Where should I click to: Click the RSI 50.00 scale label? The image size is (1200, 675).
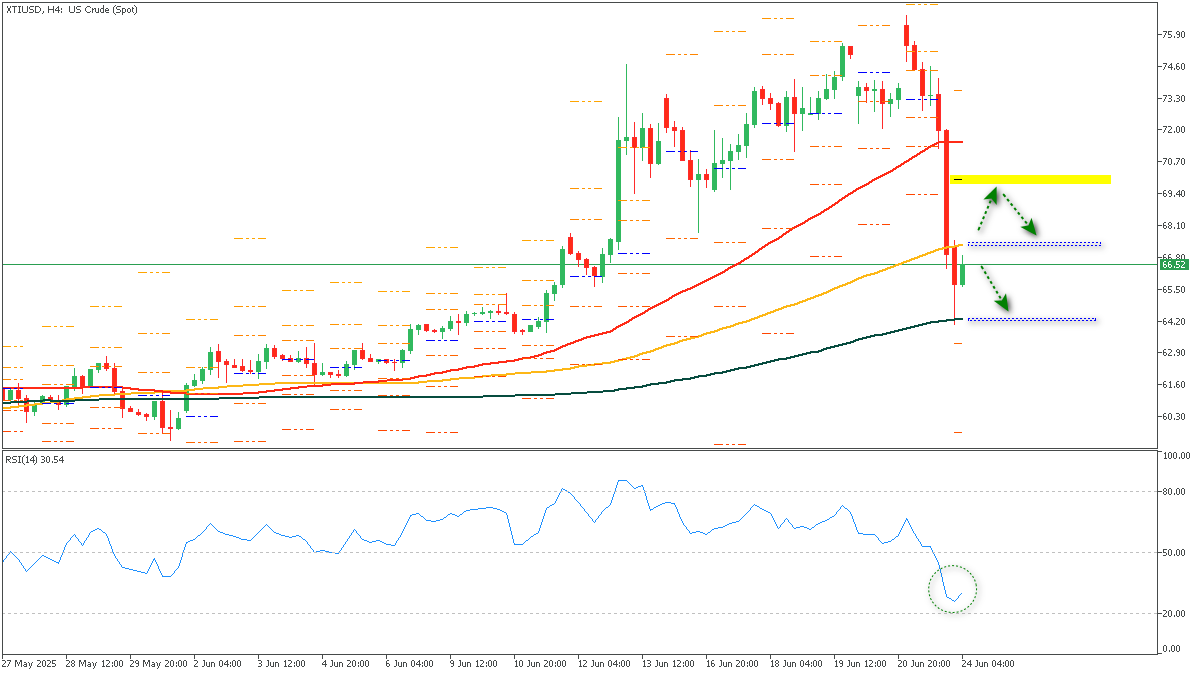coord(1173,552)
